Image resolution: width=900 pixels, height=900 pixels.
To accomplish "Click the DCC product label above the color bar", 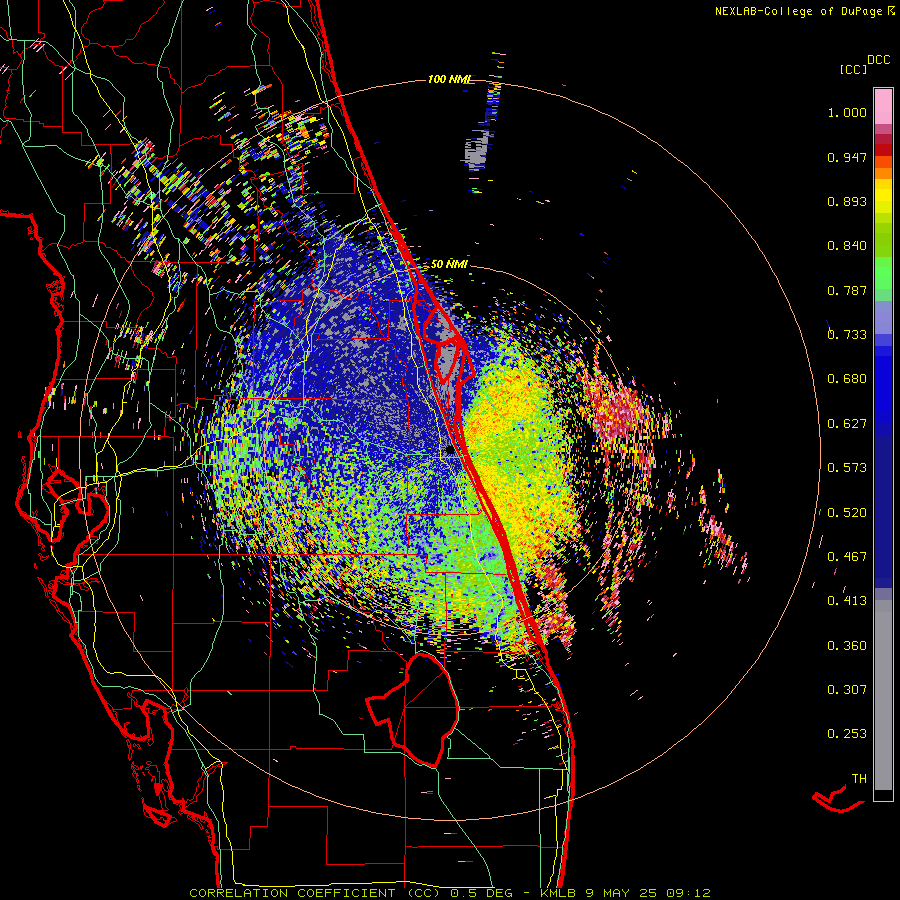I will click(x=878, y=60).
